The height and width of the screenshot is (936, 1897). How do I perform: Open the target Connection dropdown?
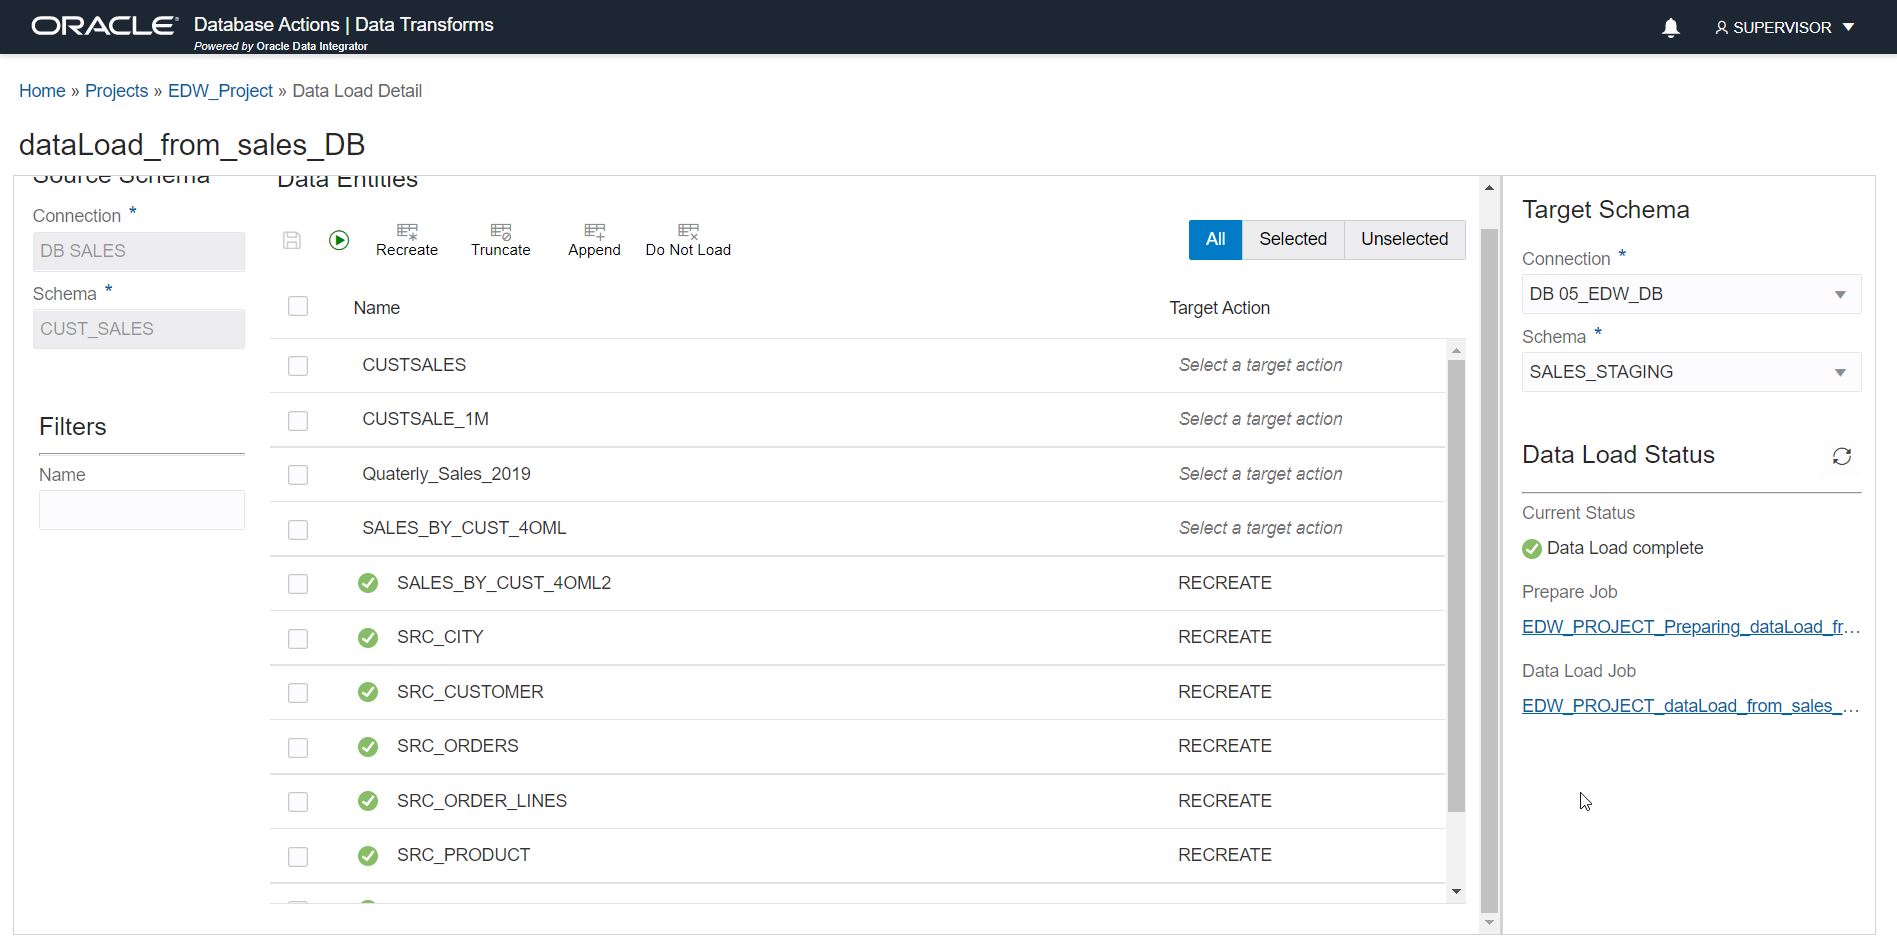pos(1690,294)
